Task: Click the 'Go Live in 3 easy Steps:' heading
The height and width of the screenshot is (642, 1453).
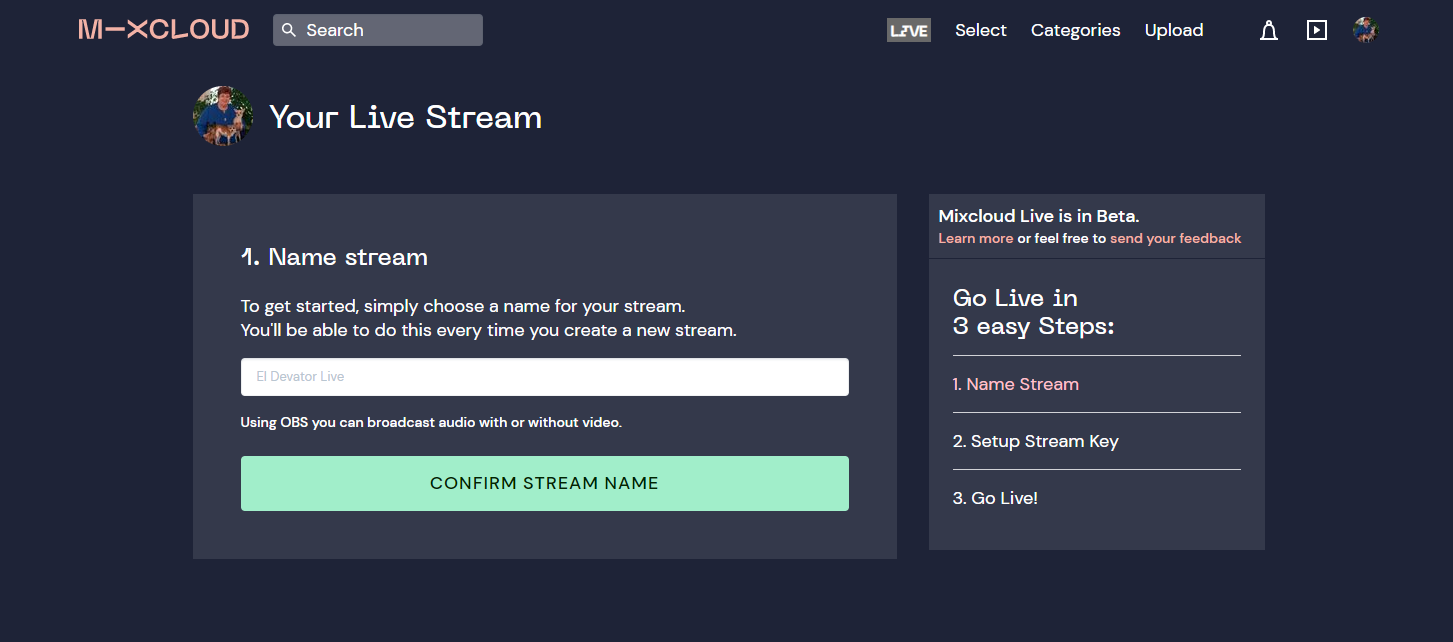Action: point(1034,312)
